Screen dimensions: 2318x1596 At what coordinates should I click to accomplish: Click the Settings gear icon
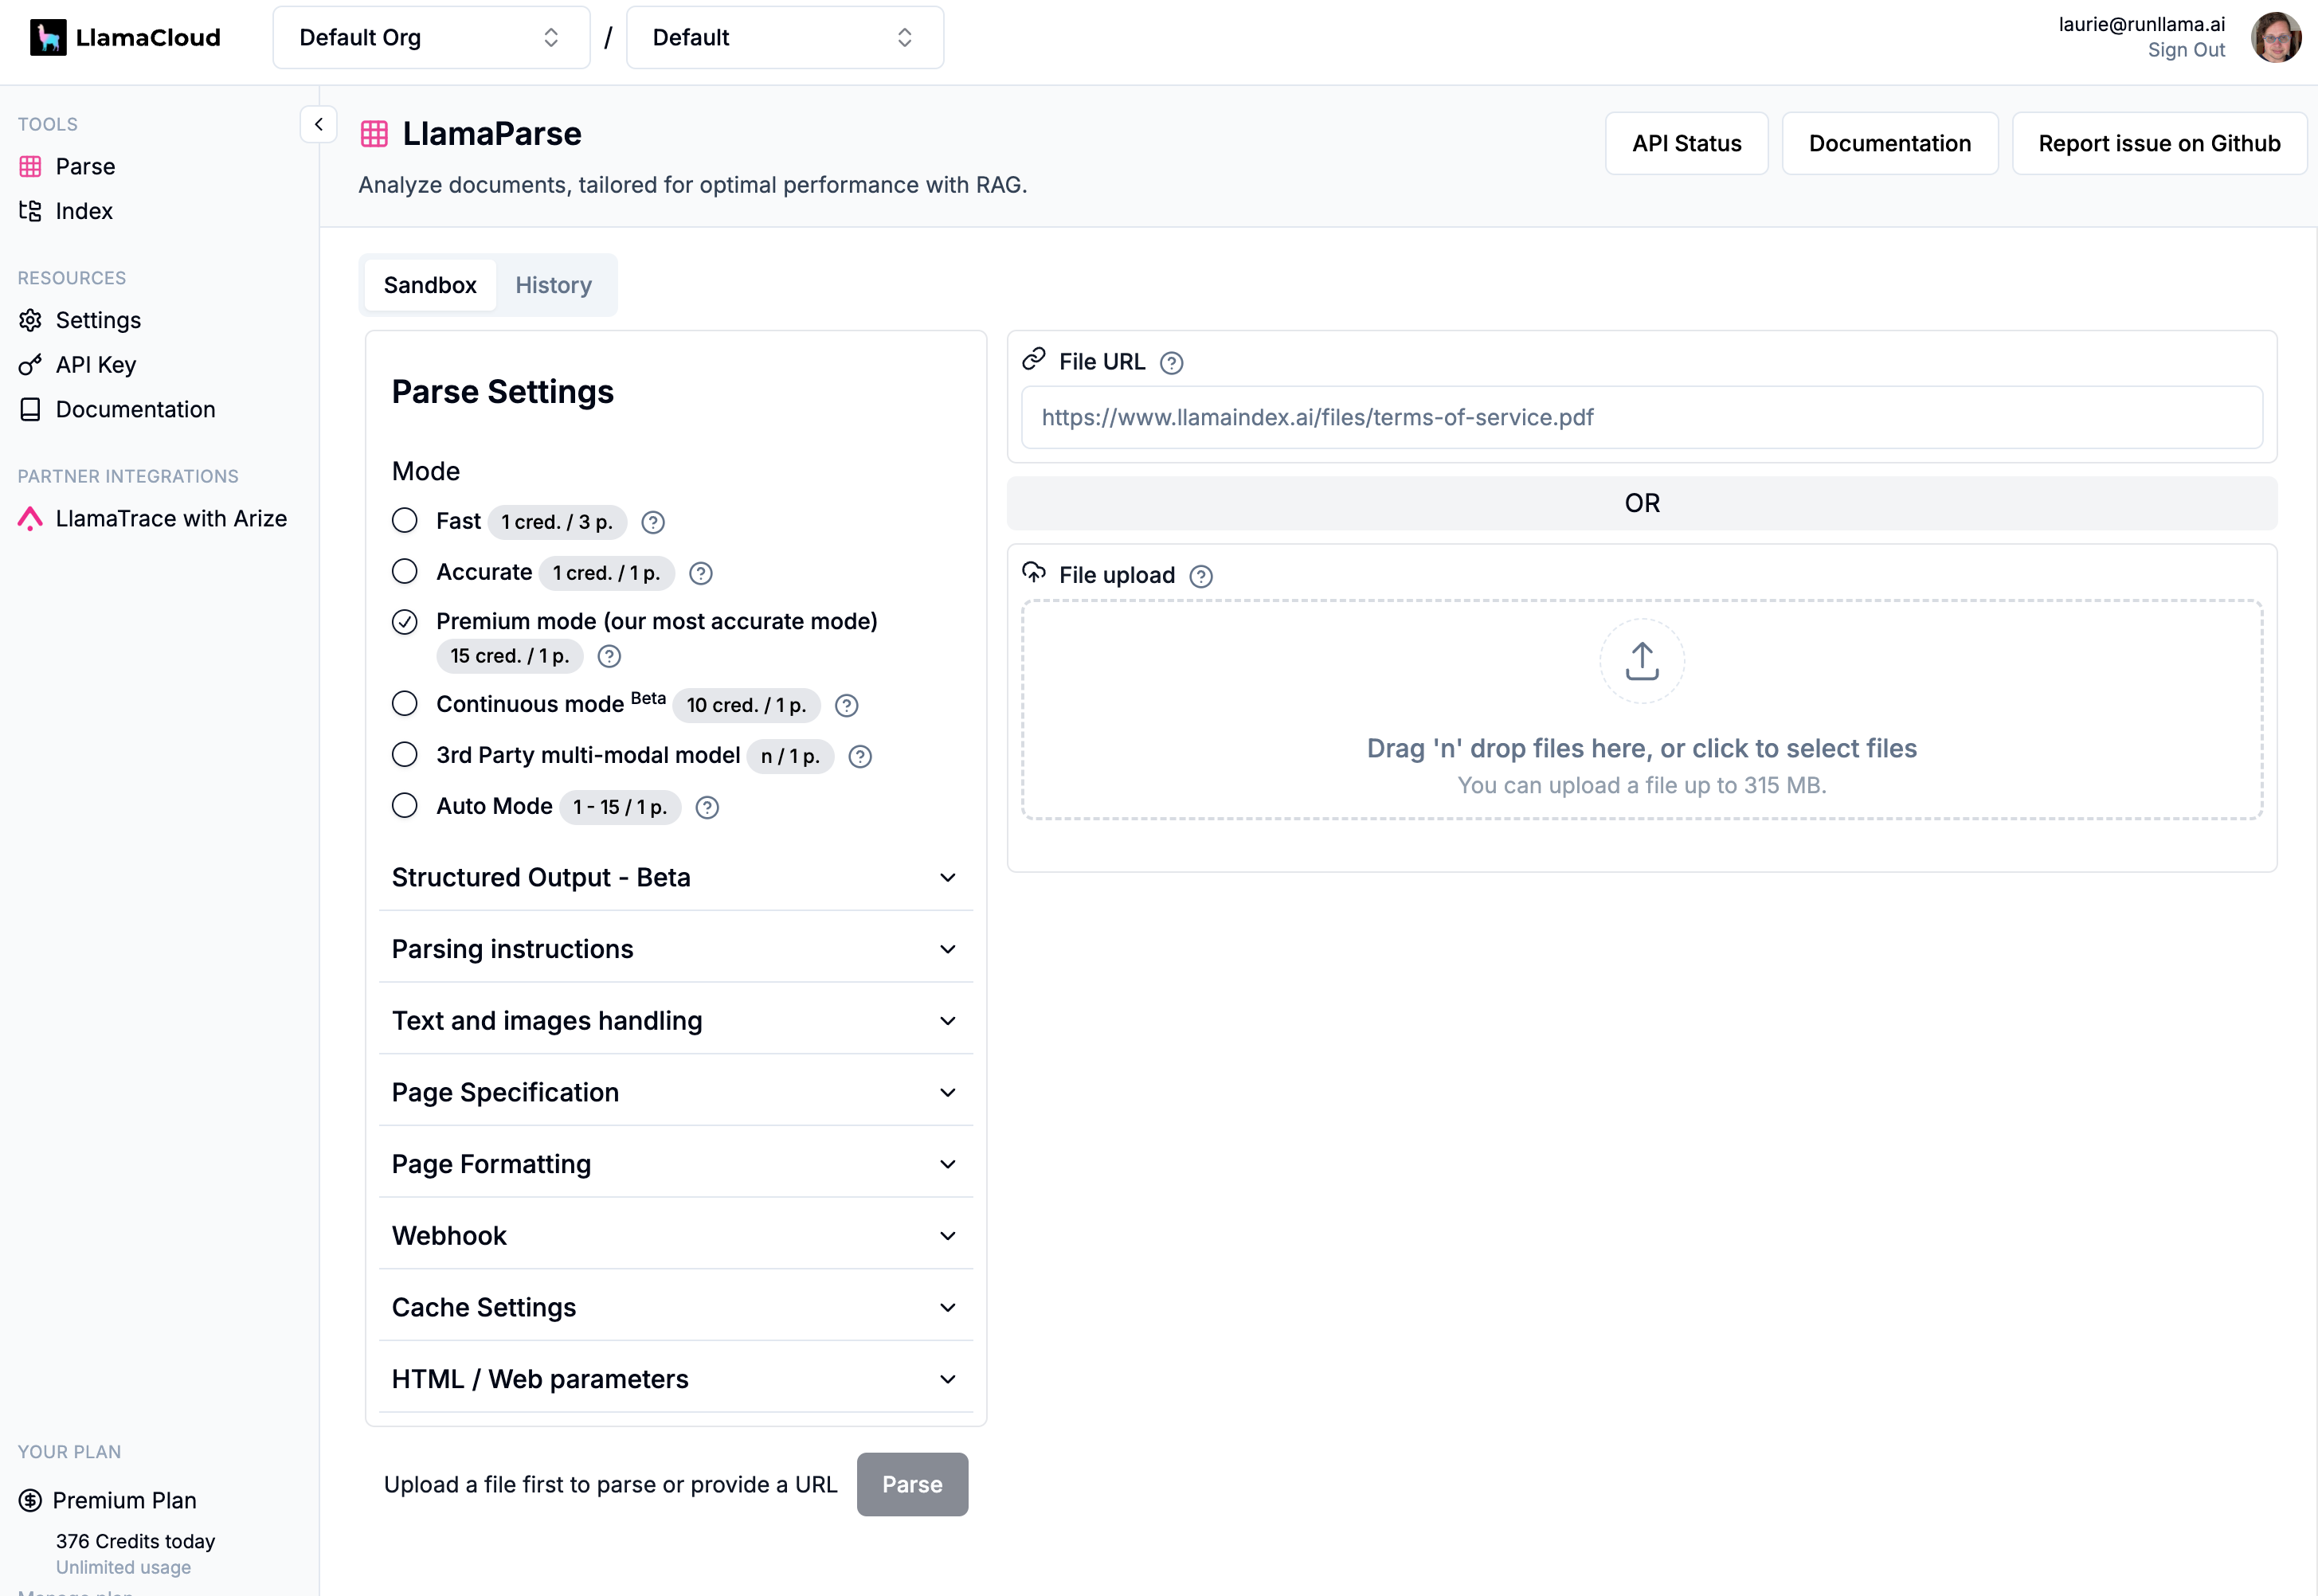coord(30,320)
